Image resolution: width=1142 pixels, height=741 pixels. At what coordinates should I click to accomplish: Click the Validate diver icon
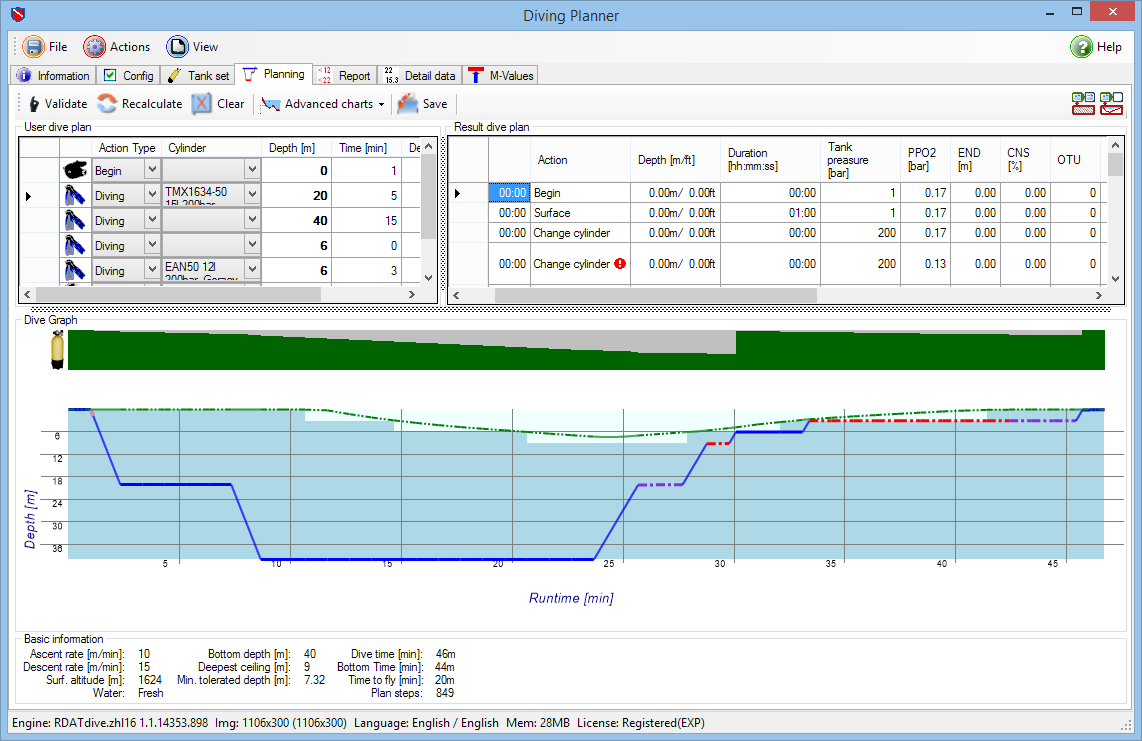(33, 104)
